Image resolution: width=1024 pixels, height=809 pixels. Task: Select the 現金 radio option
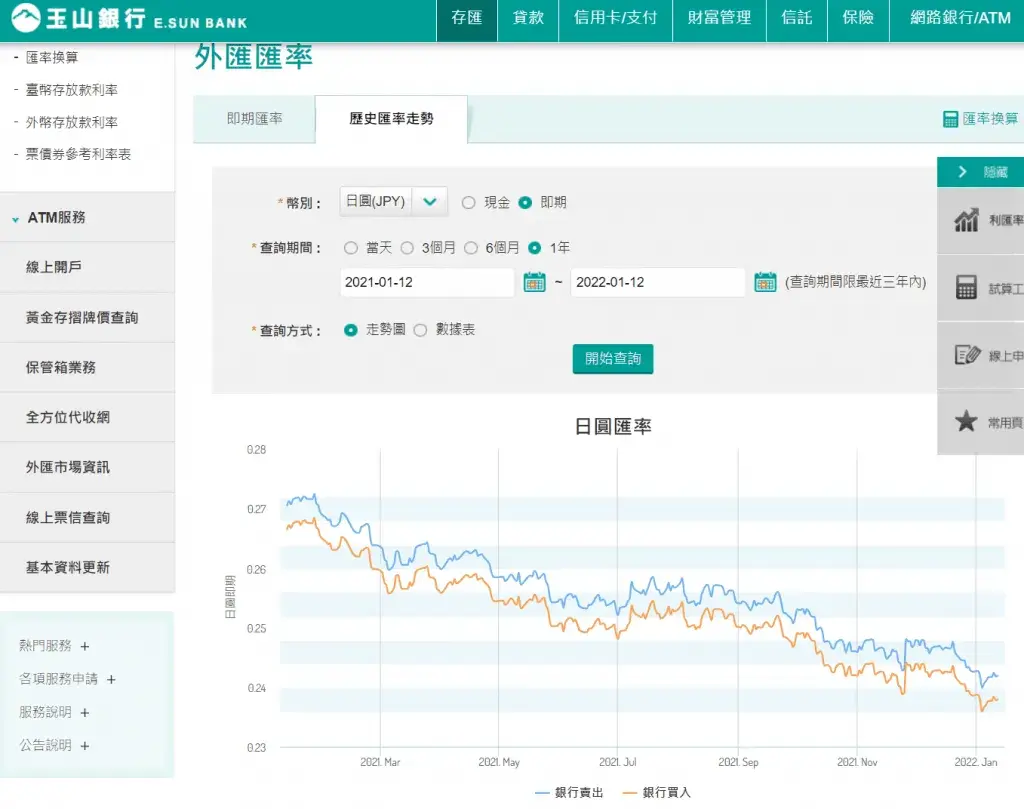click(x=468, y=202)
